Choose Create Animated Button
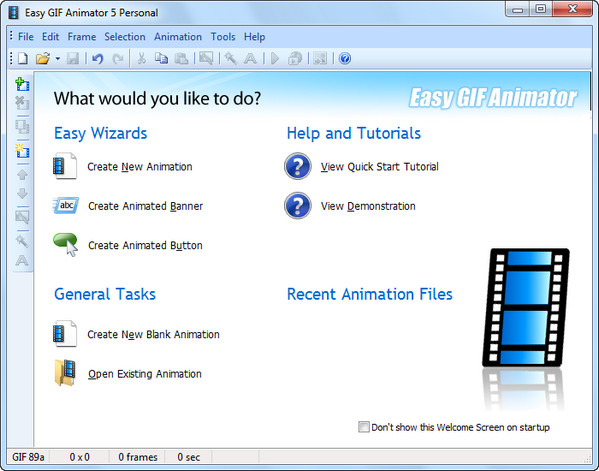Image resolution: width=599 pixels, height=471 pixels. pyautogui.click(x=145, y=246)
